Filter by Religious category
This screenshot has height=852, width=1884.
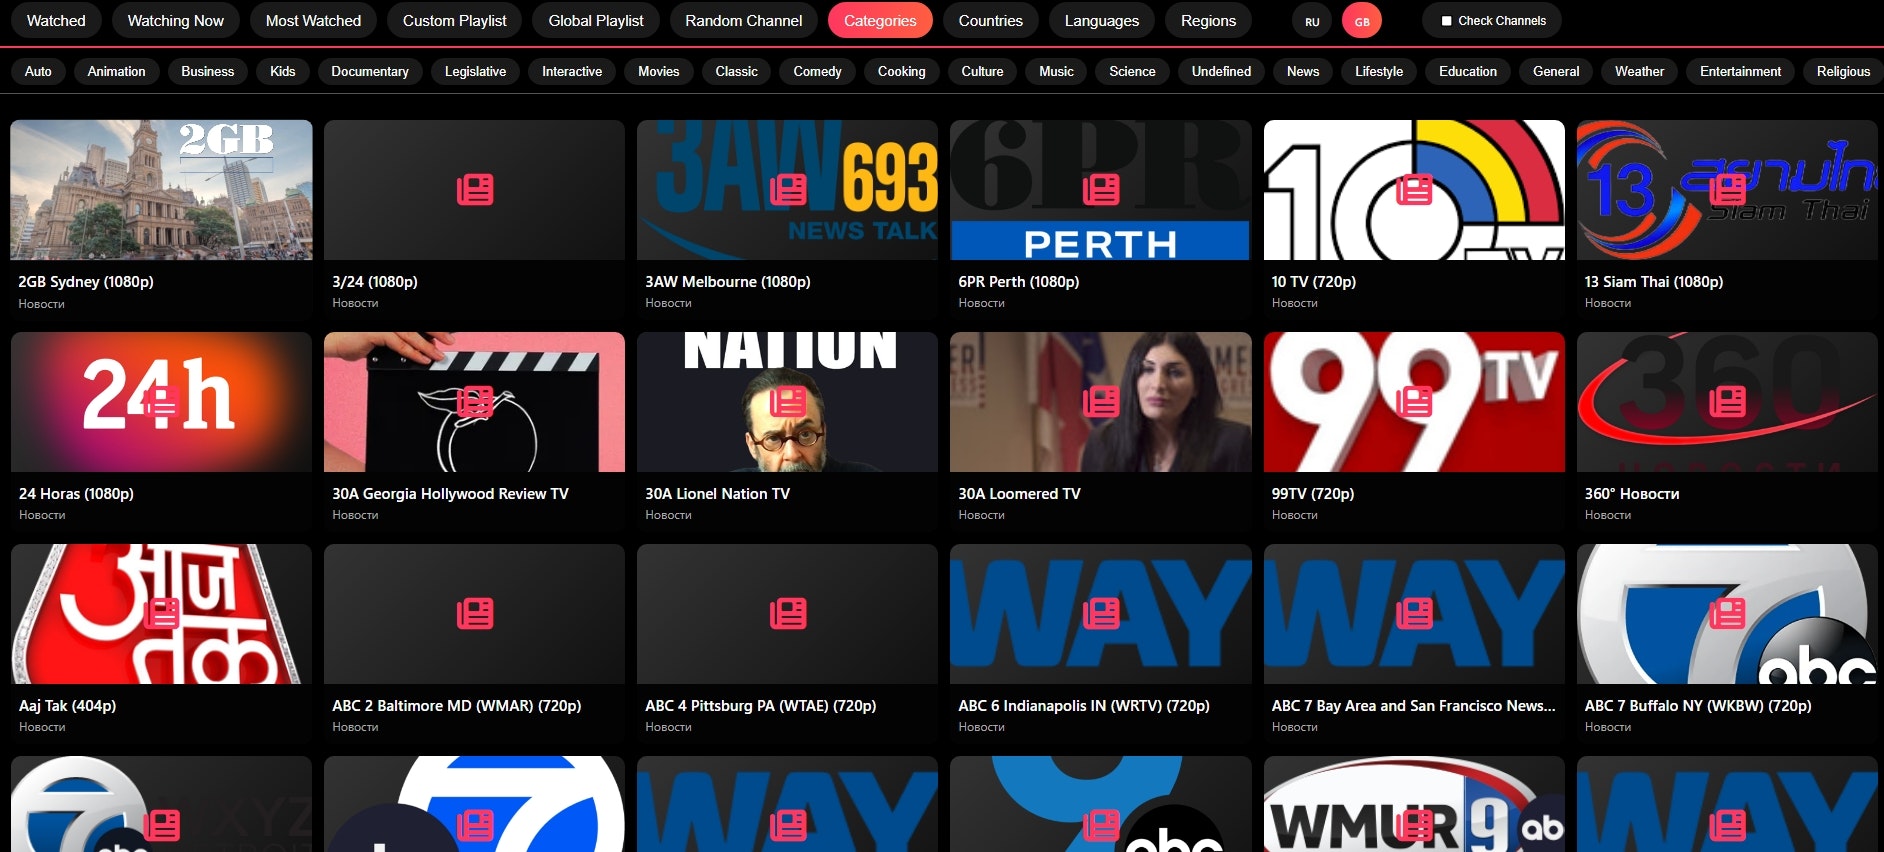click(x=1843, y=71)
